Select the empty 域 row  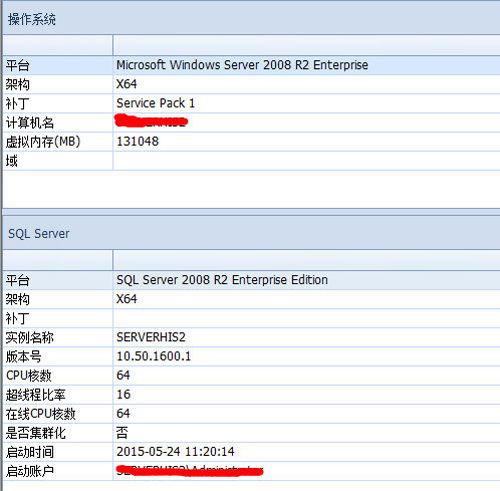tap(251, 161)
